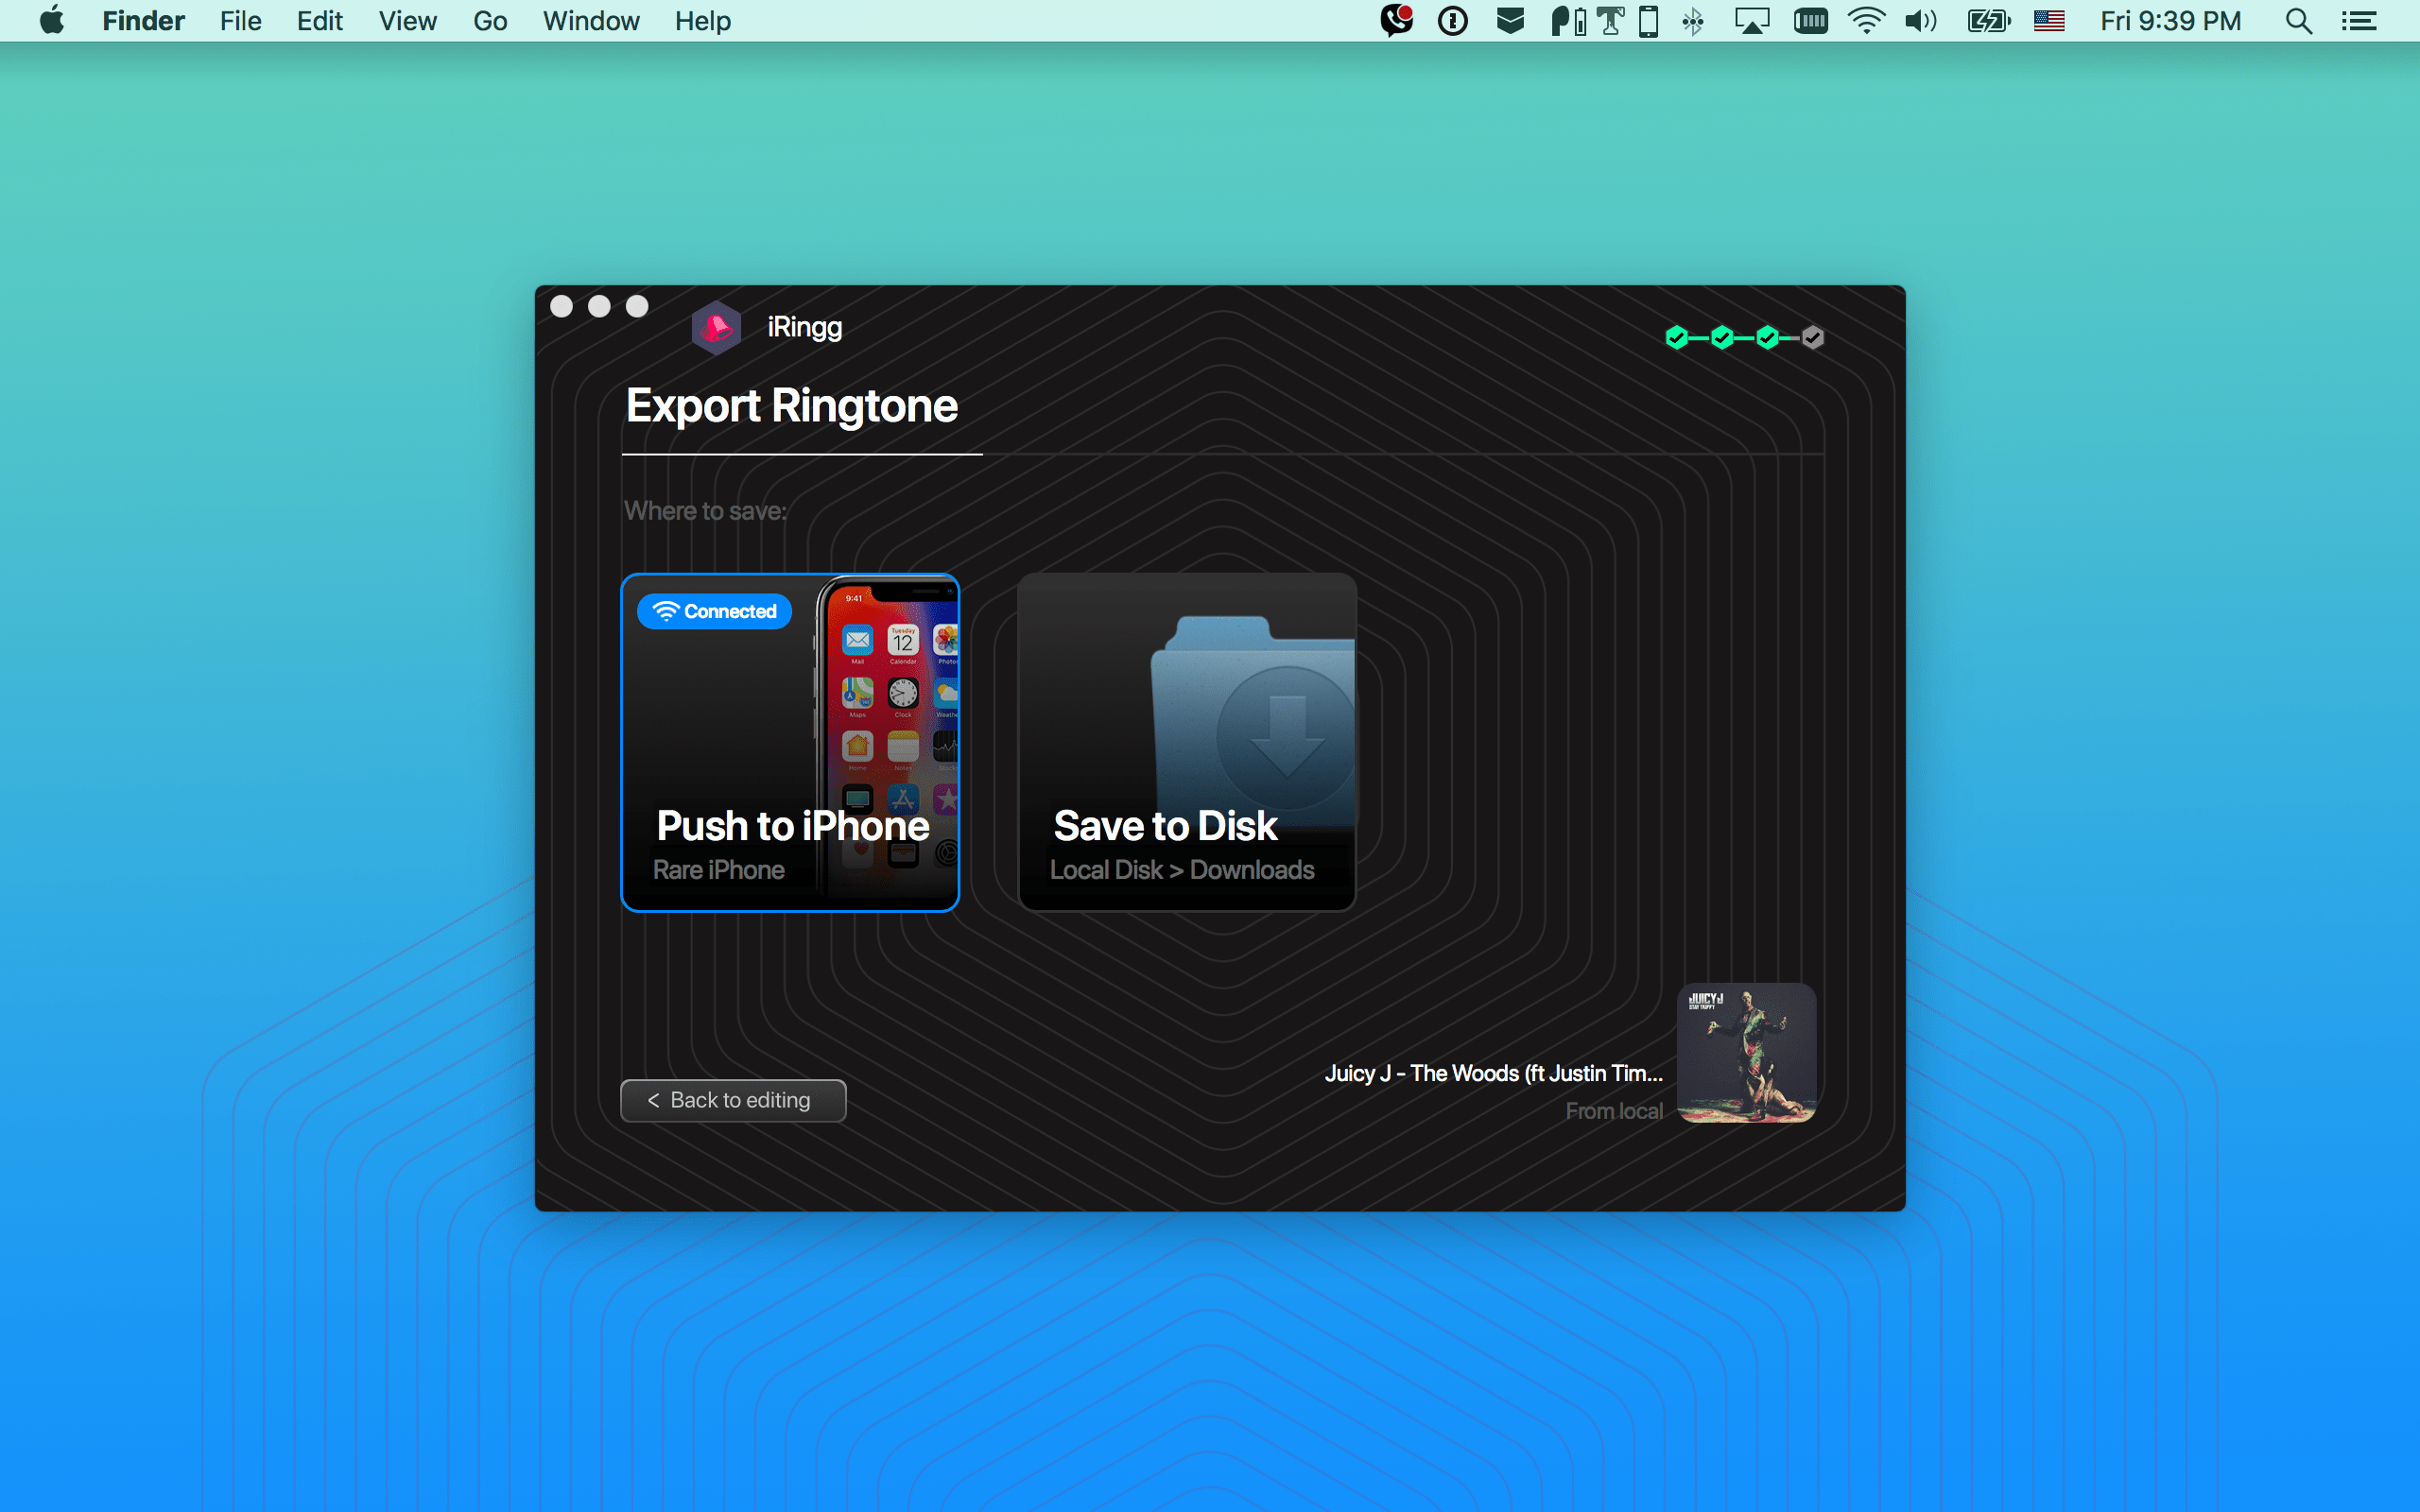Go back with Back to editing button

point(733,1100)
